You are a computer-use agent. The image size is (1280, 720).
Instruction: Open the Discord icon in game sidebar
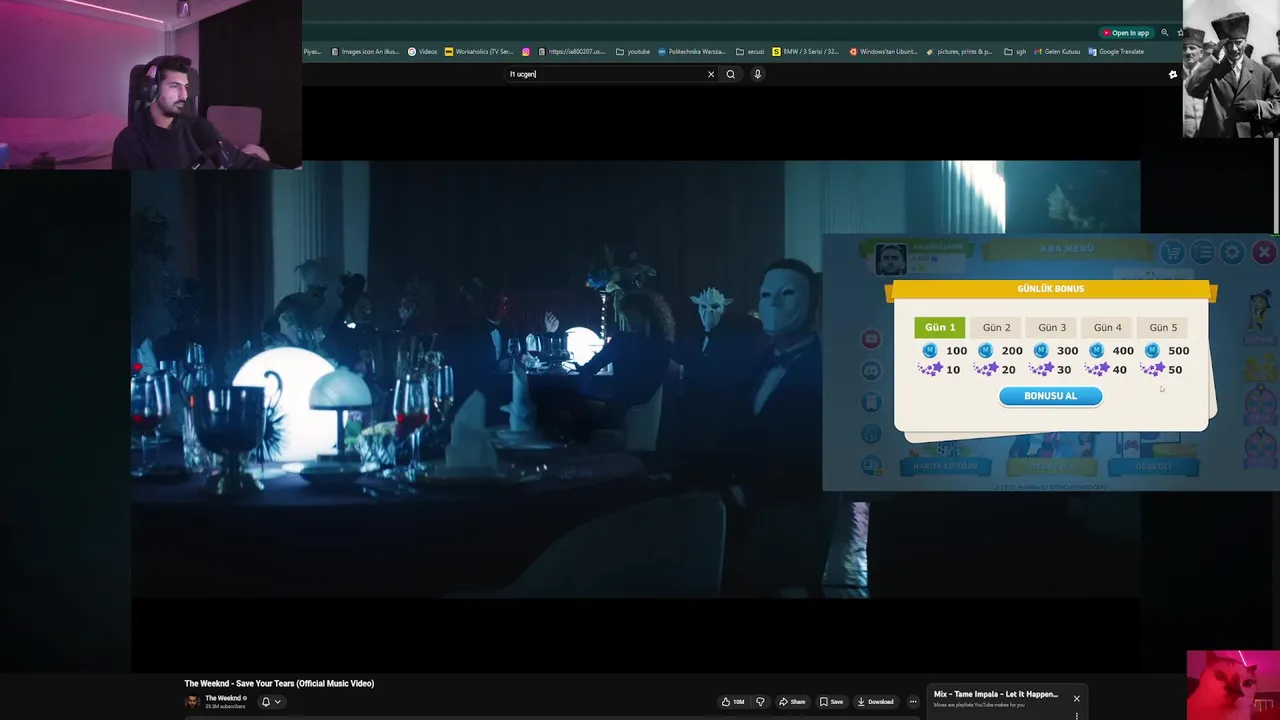coord(871,370)
